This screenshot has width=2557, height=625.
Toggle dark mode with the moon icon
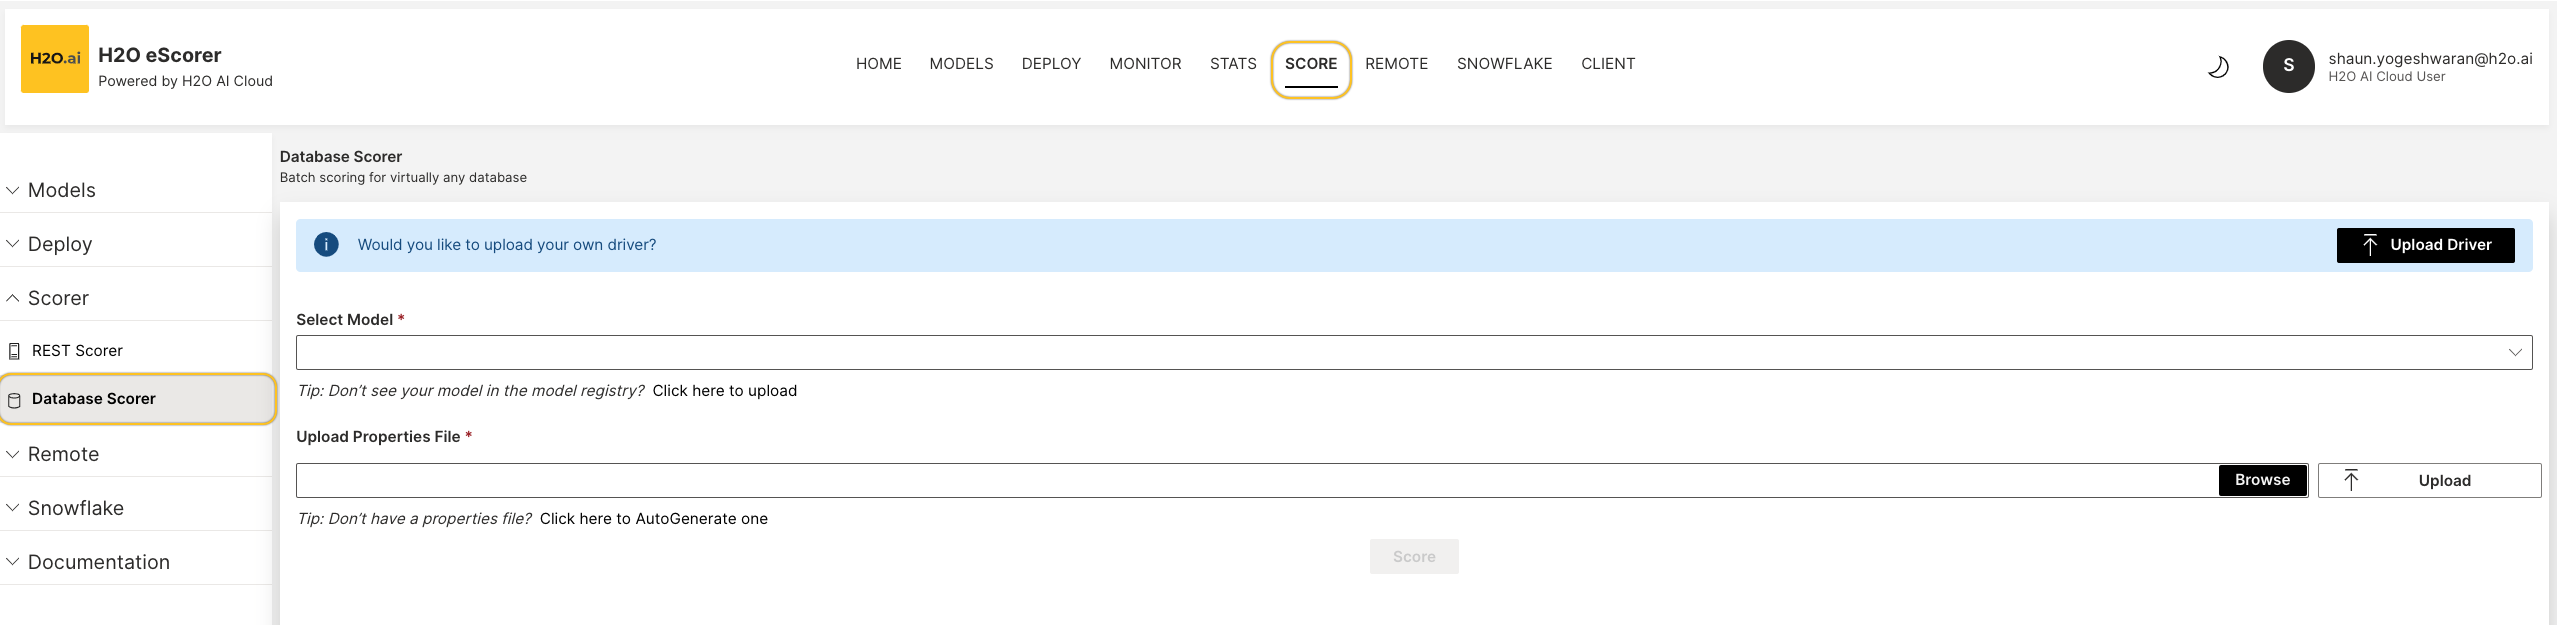(x=2217, y=67)
